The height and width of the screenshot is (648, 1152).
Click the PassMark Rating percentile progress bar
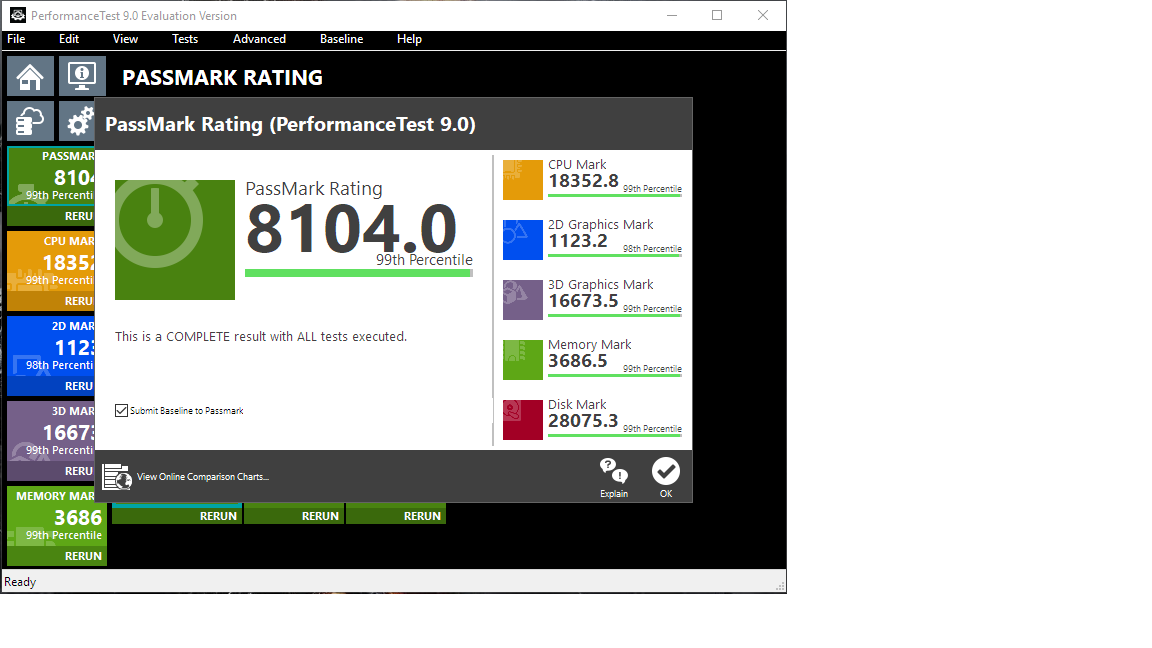359,273
